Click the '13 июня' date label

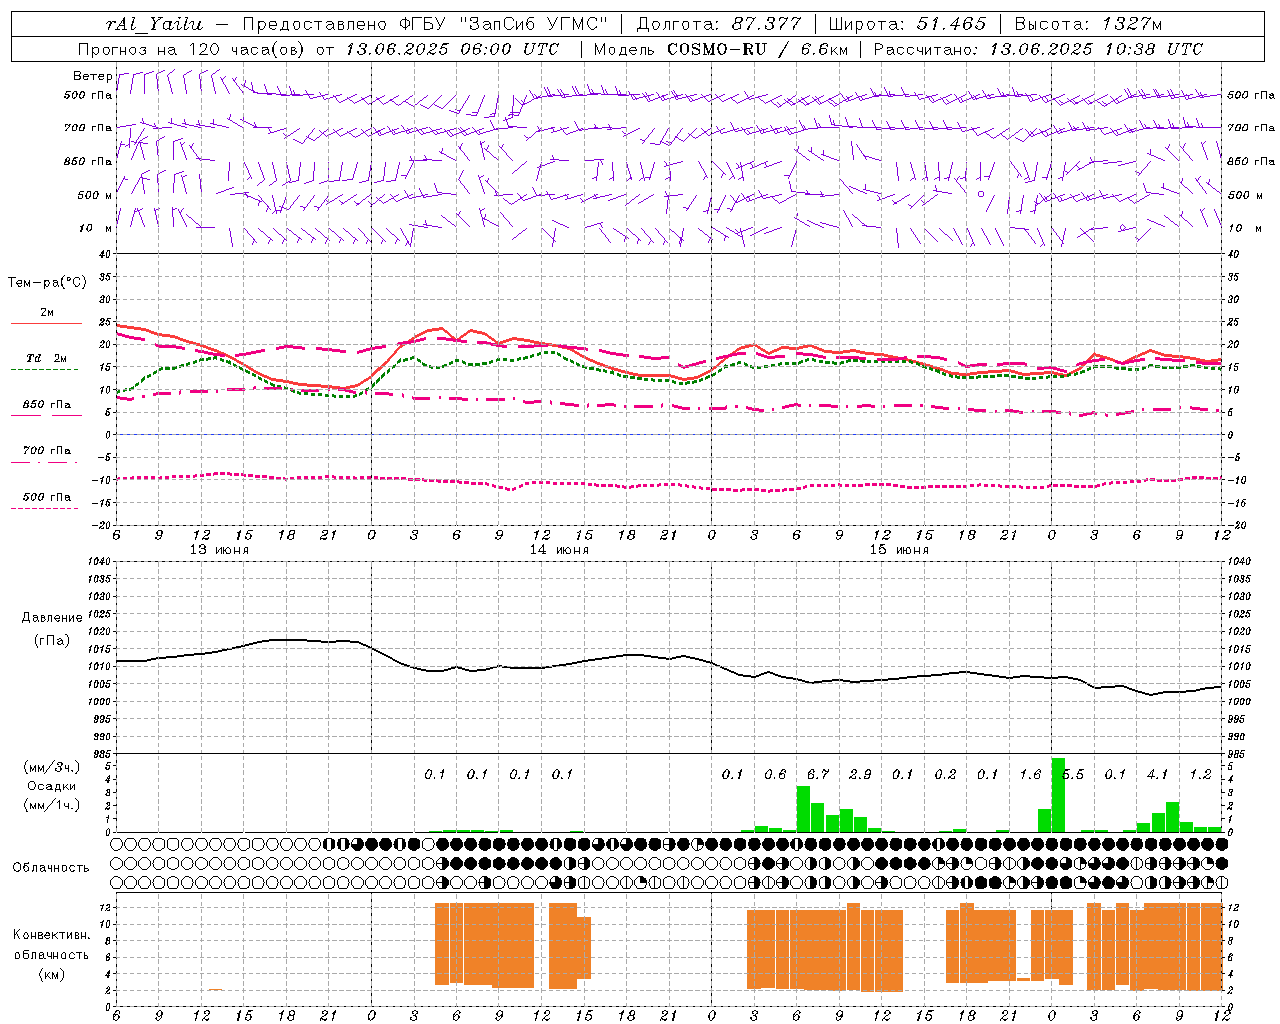(x=219, y=549)
